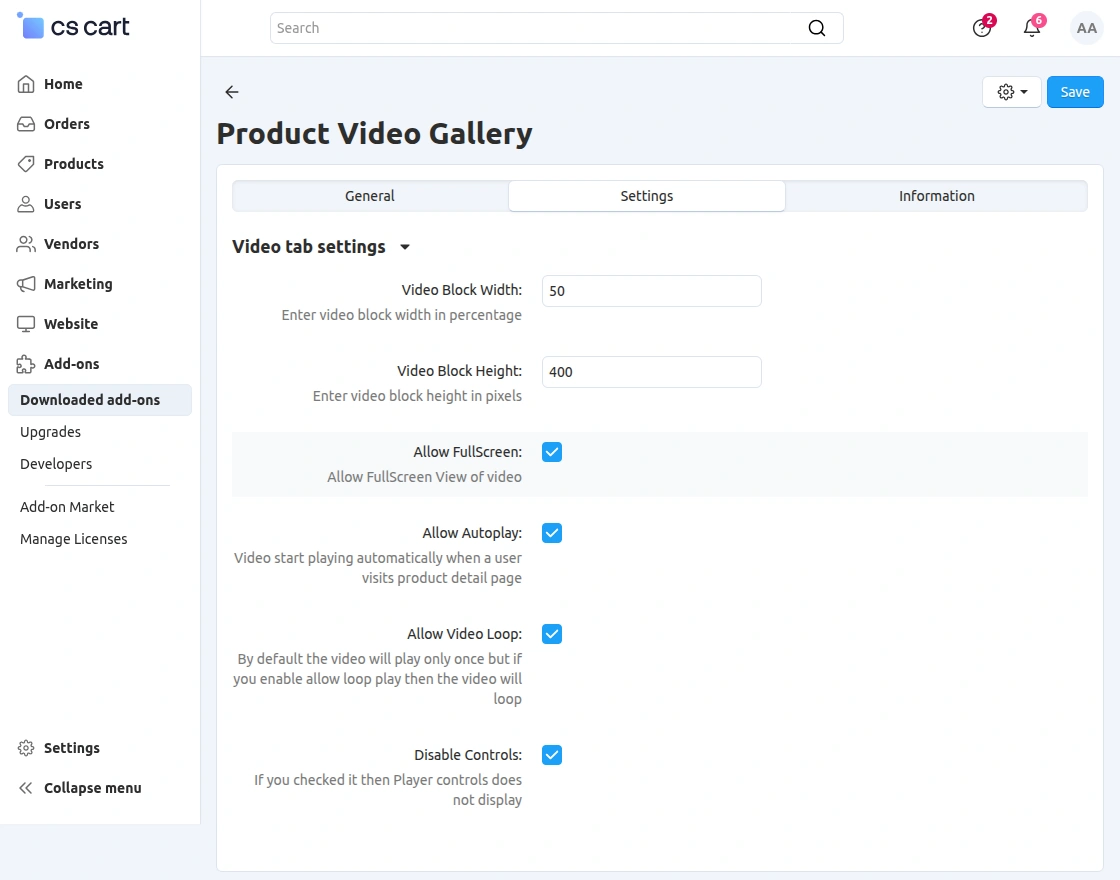This screenshot has height=880, width=1120.
Task: Toggle the Allow FullScreen checkbox
Action: (x=551, y=452)
